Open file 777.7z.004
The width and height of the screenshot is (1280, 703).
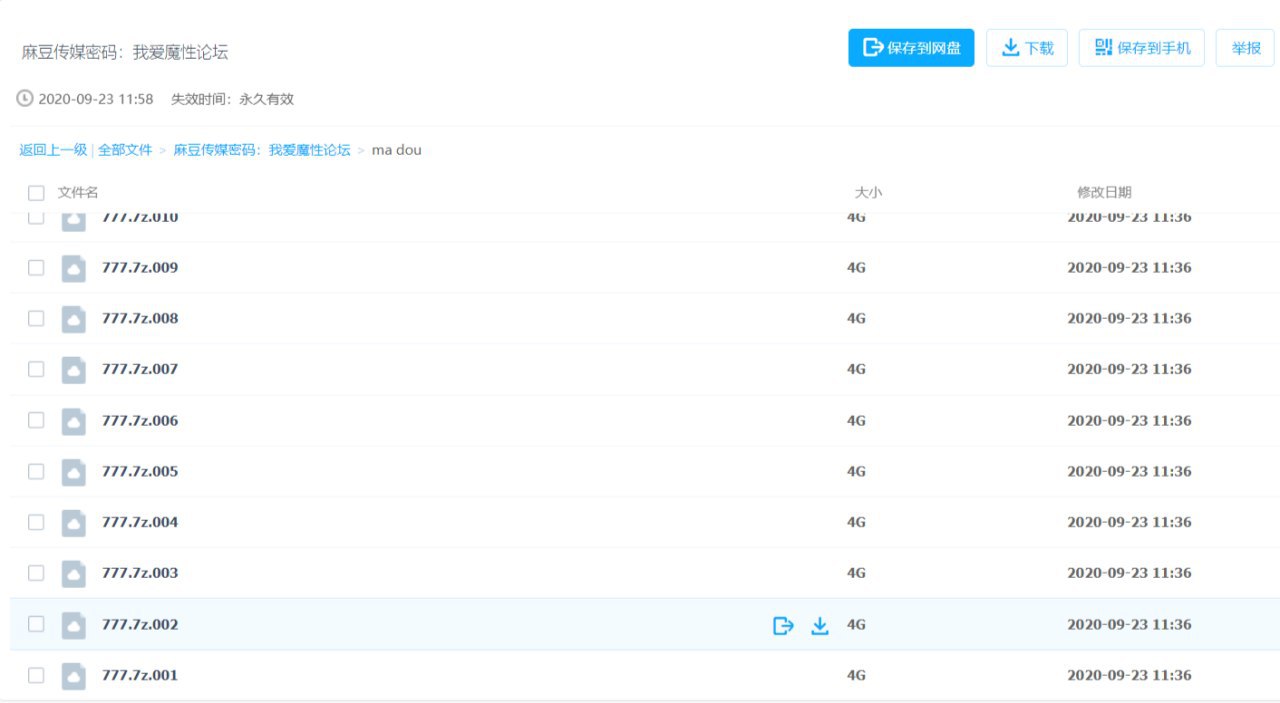pos(140,523)
